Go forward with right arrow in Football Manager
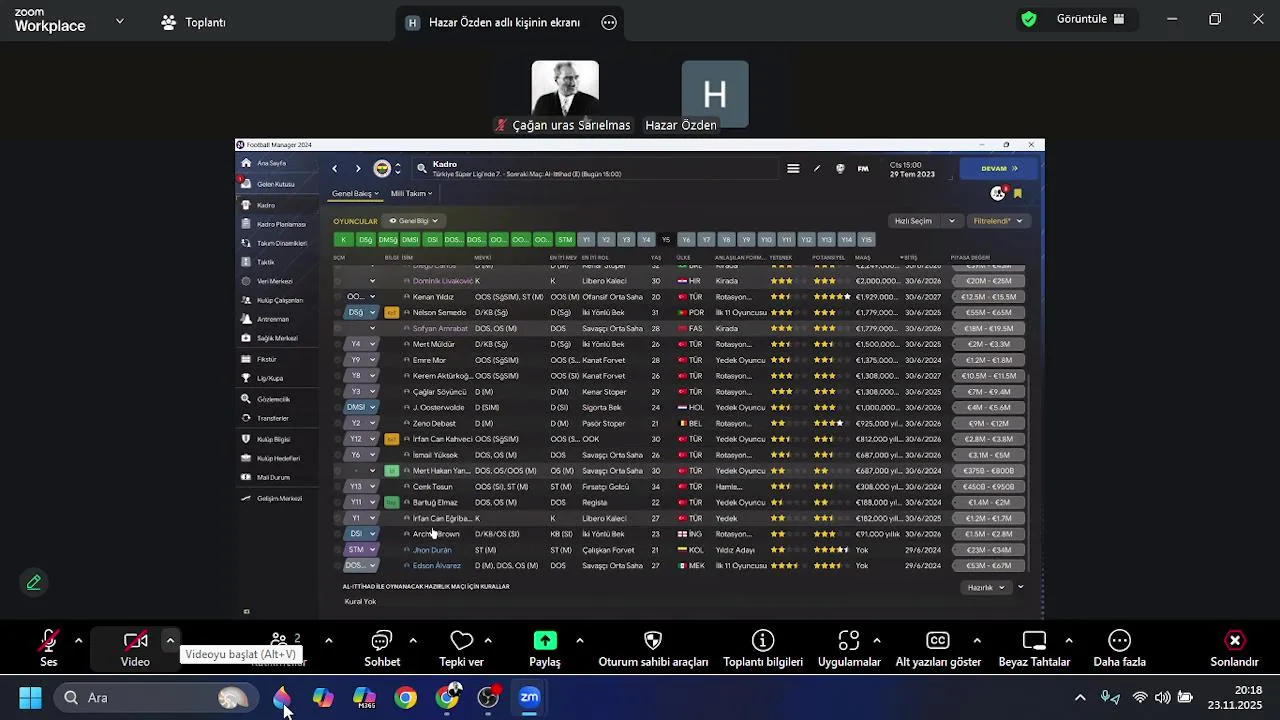 (358, 169)
